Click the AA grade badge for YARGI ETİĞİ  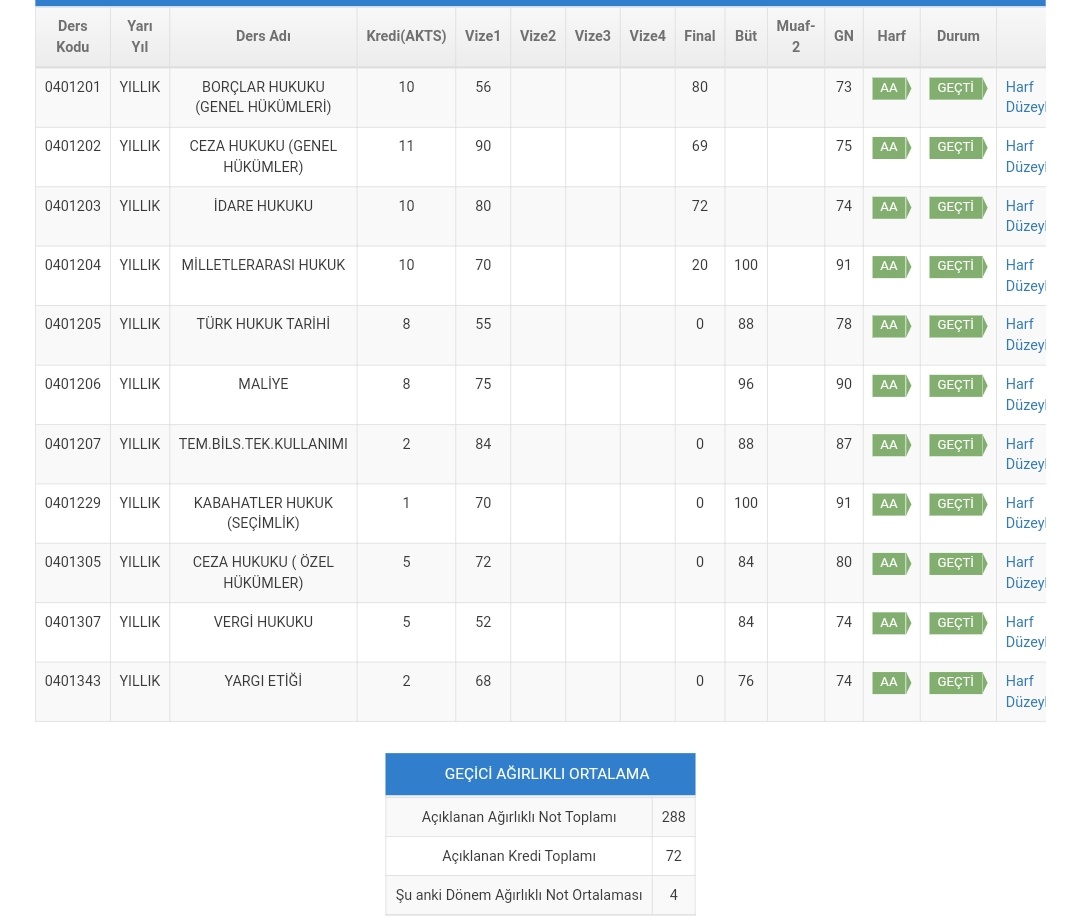pos(891,682)
